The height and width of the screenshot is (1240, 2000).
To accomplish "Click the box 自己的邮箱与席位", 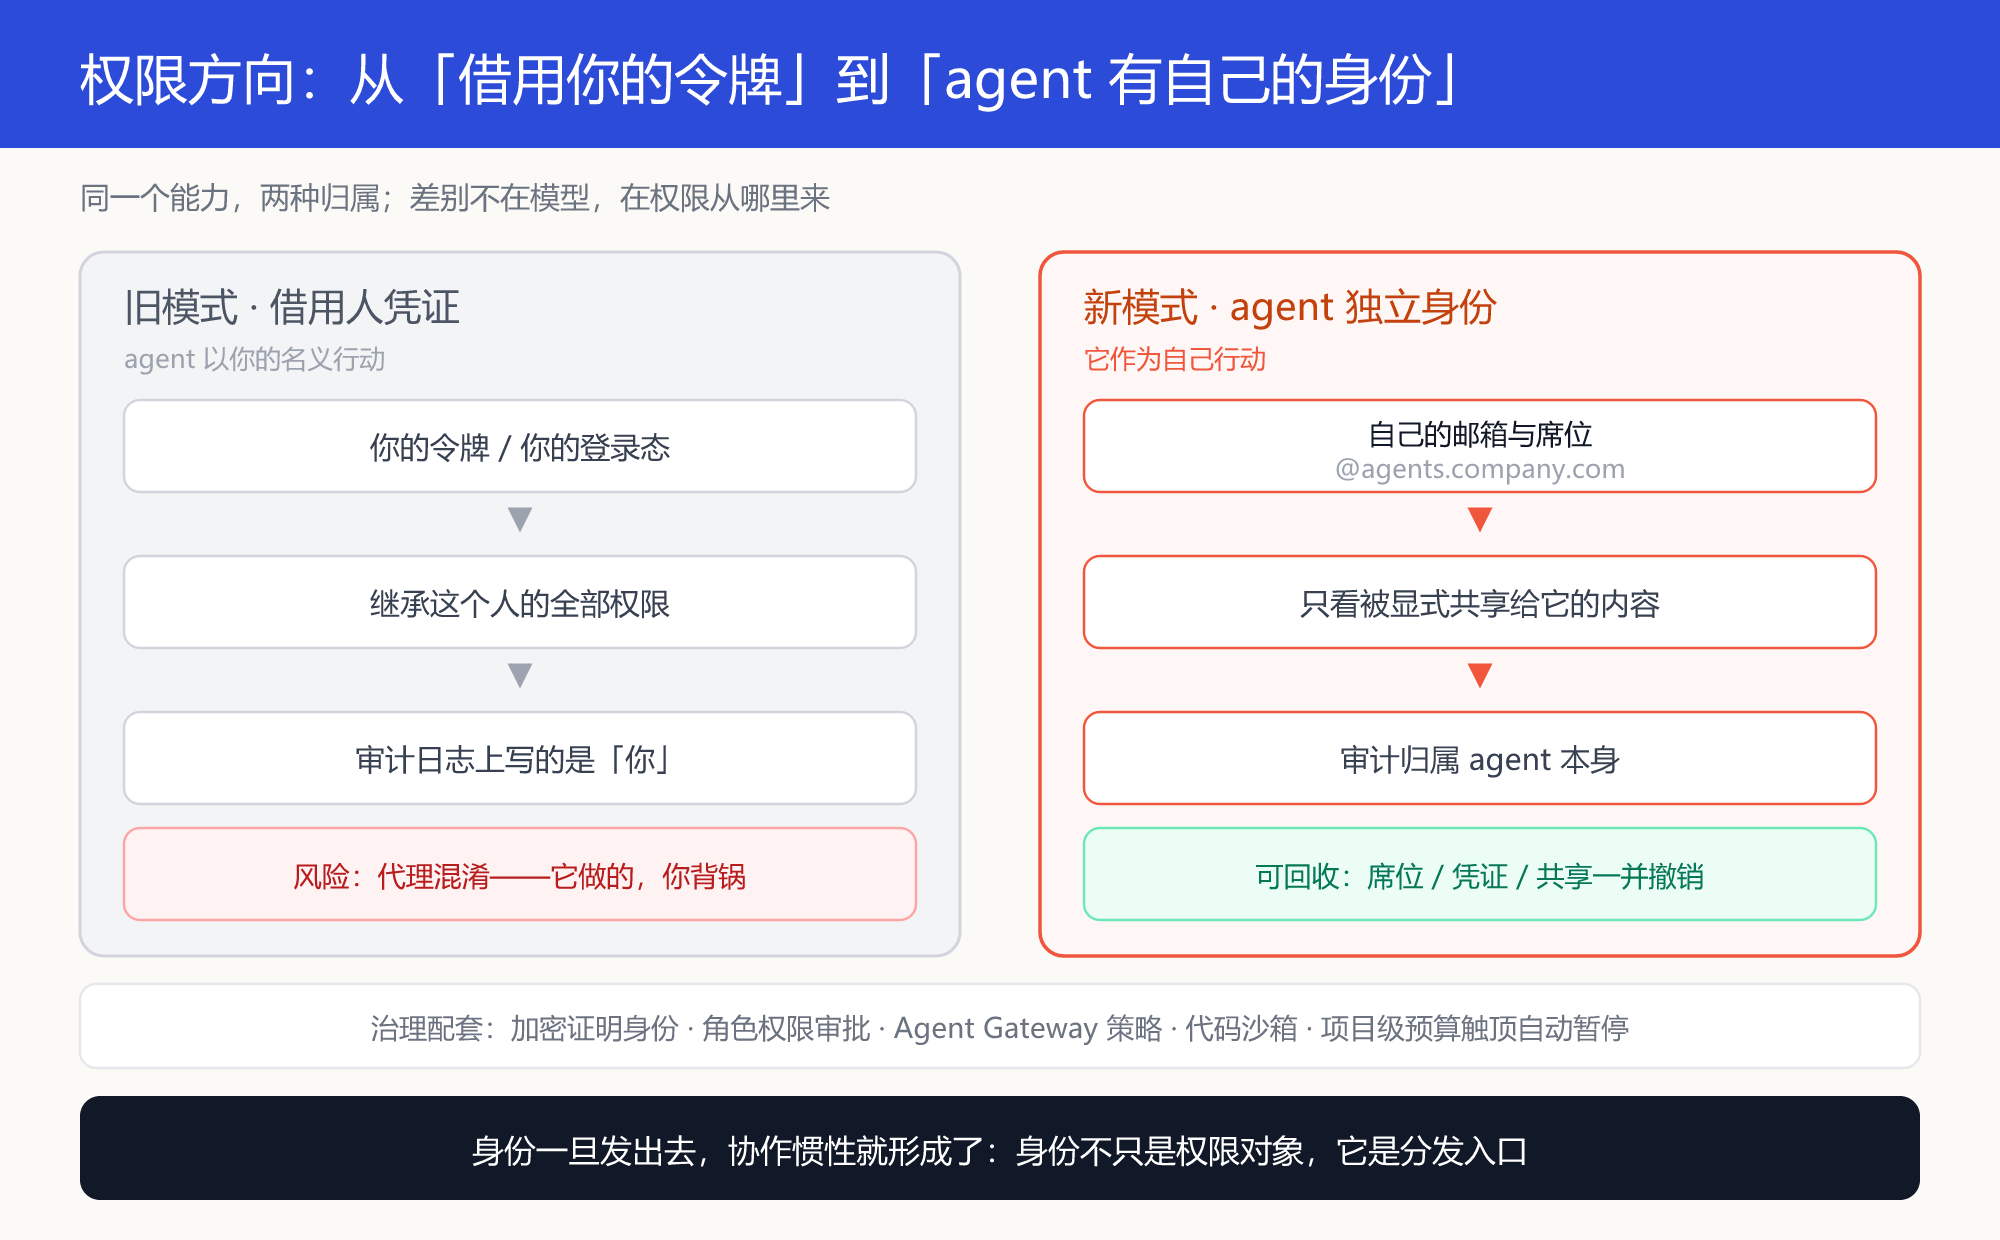I will 1480,446.
